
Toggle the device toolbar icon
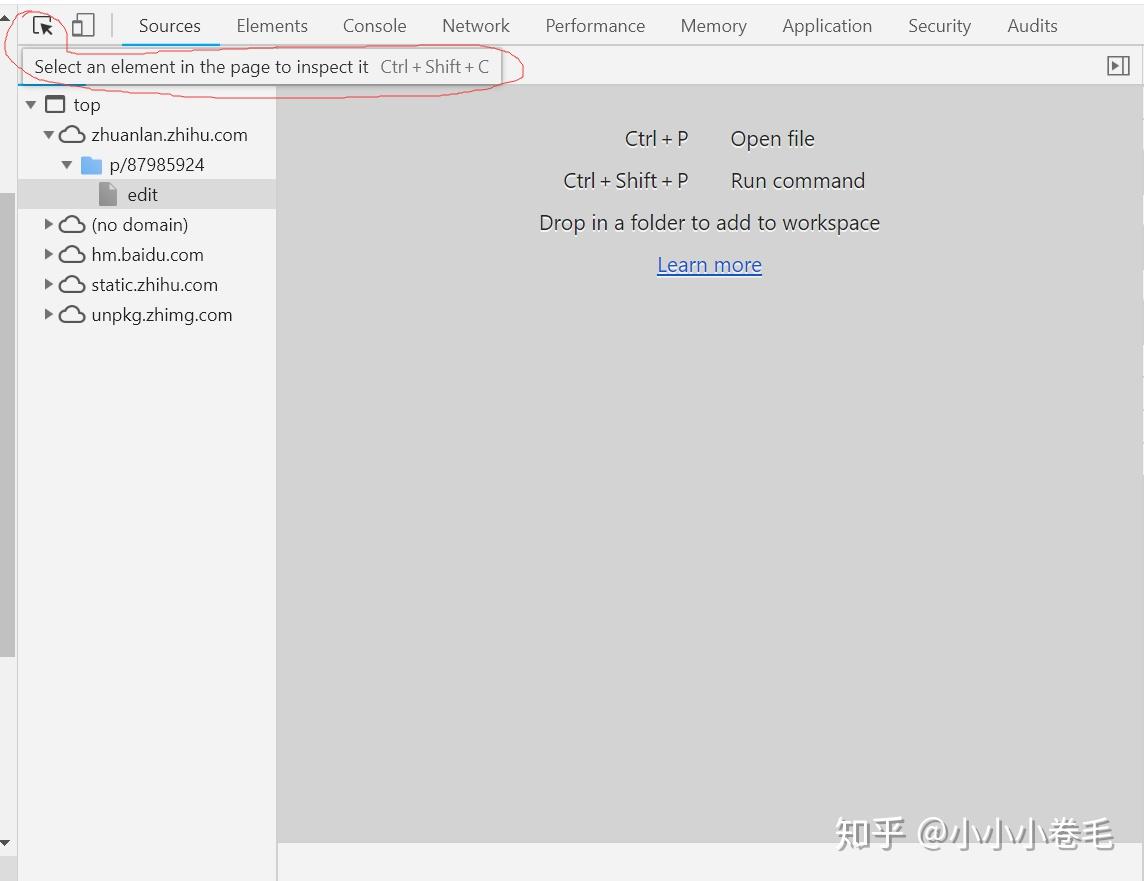(x=83, y=26)
